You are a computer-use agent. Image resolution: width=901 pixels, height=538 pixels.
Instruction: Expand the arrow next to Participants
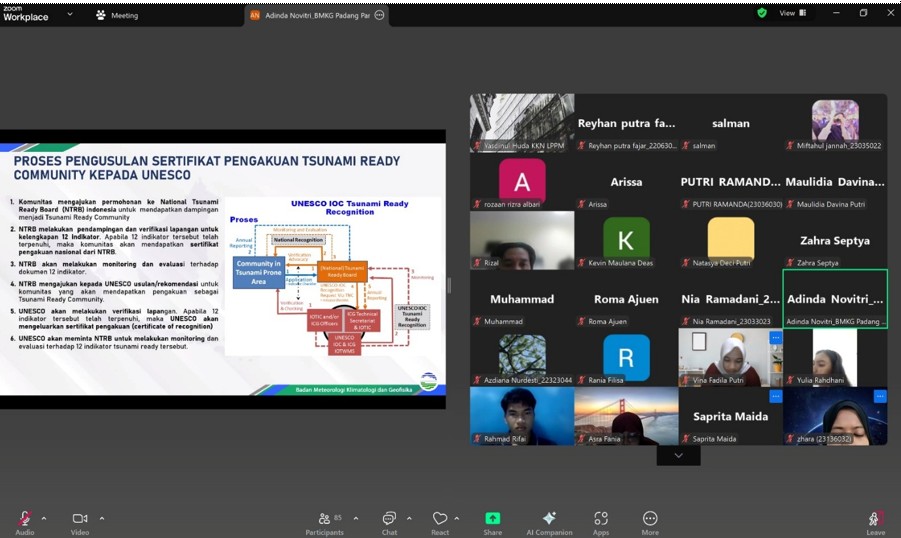tap(356, 518)
